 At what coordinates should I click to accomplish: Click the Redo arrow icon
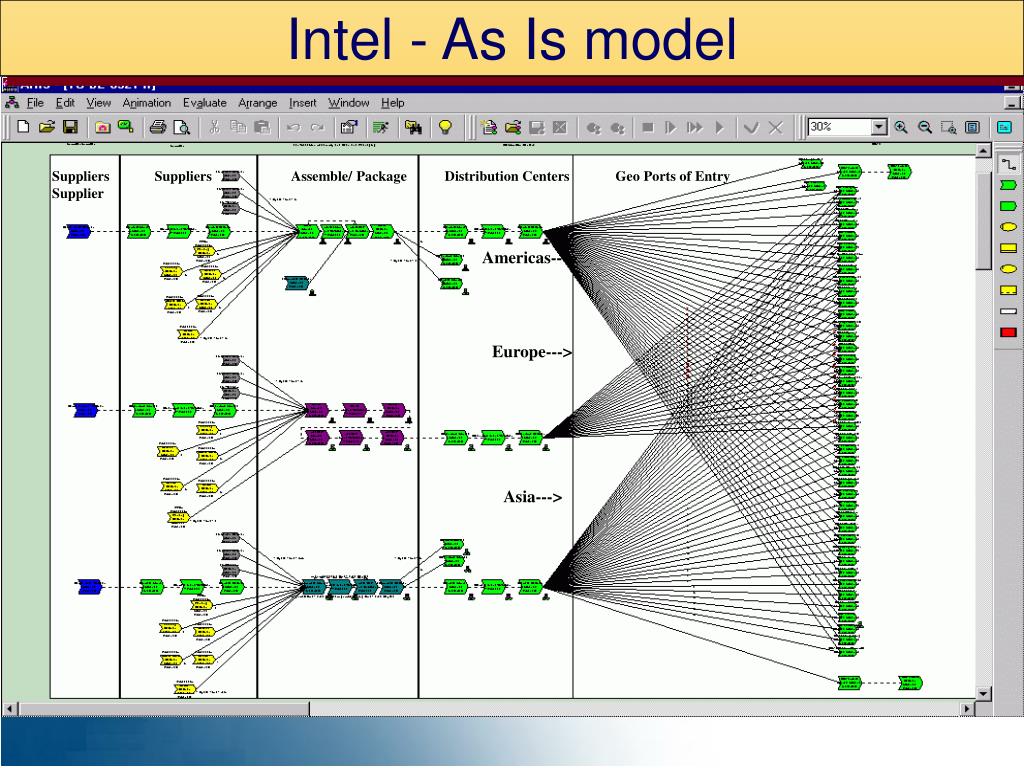(x=317, y=127)
